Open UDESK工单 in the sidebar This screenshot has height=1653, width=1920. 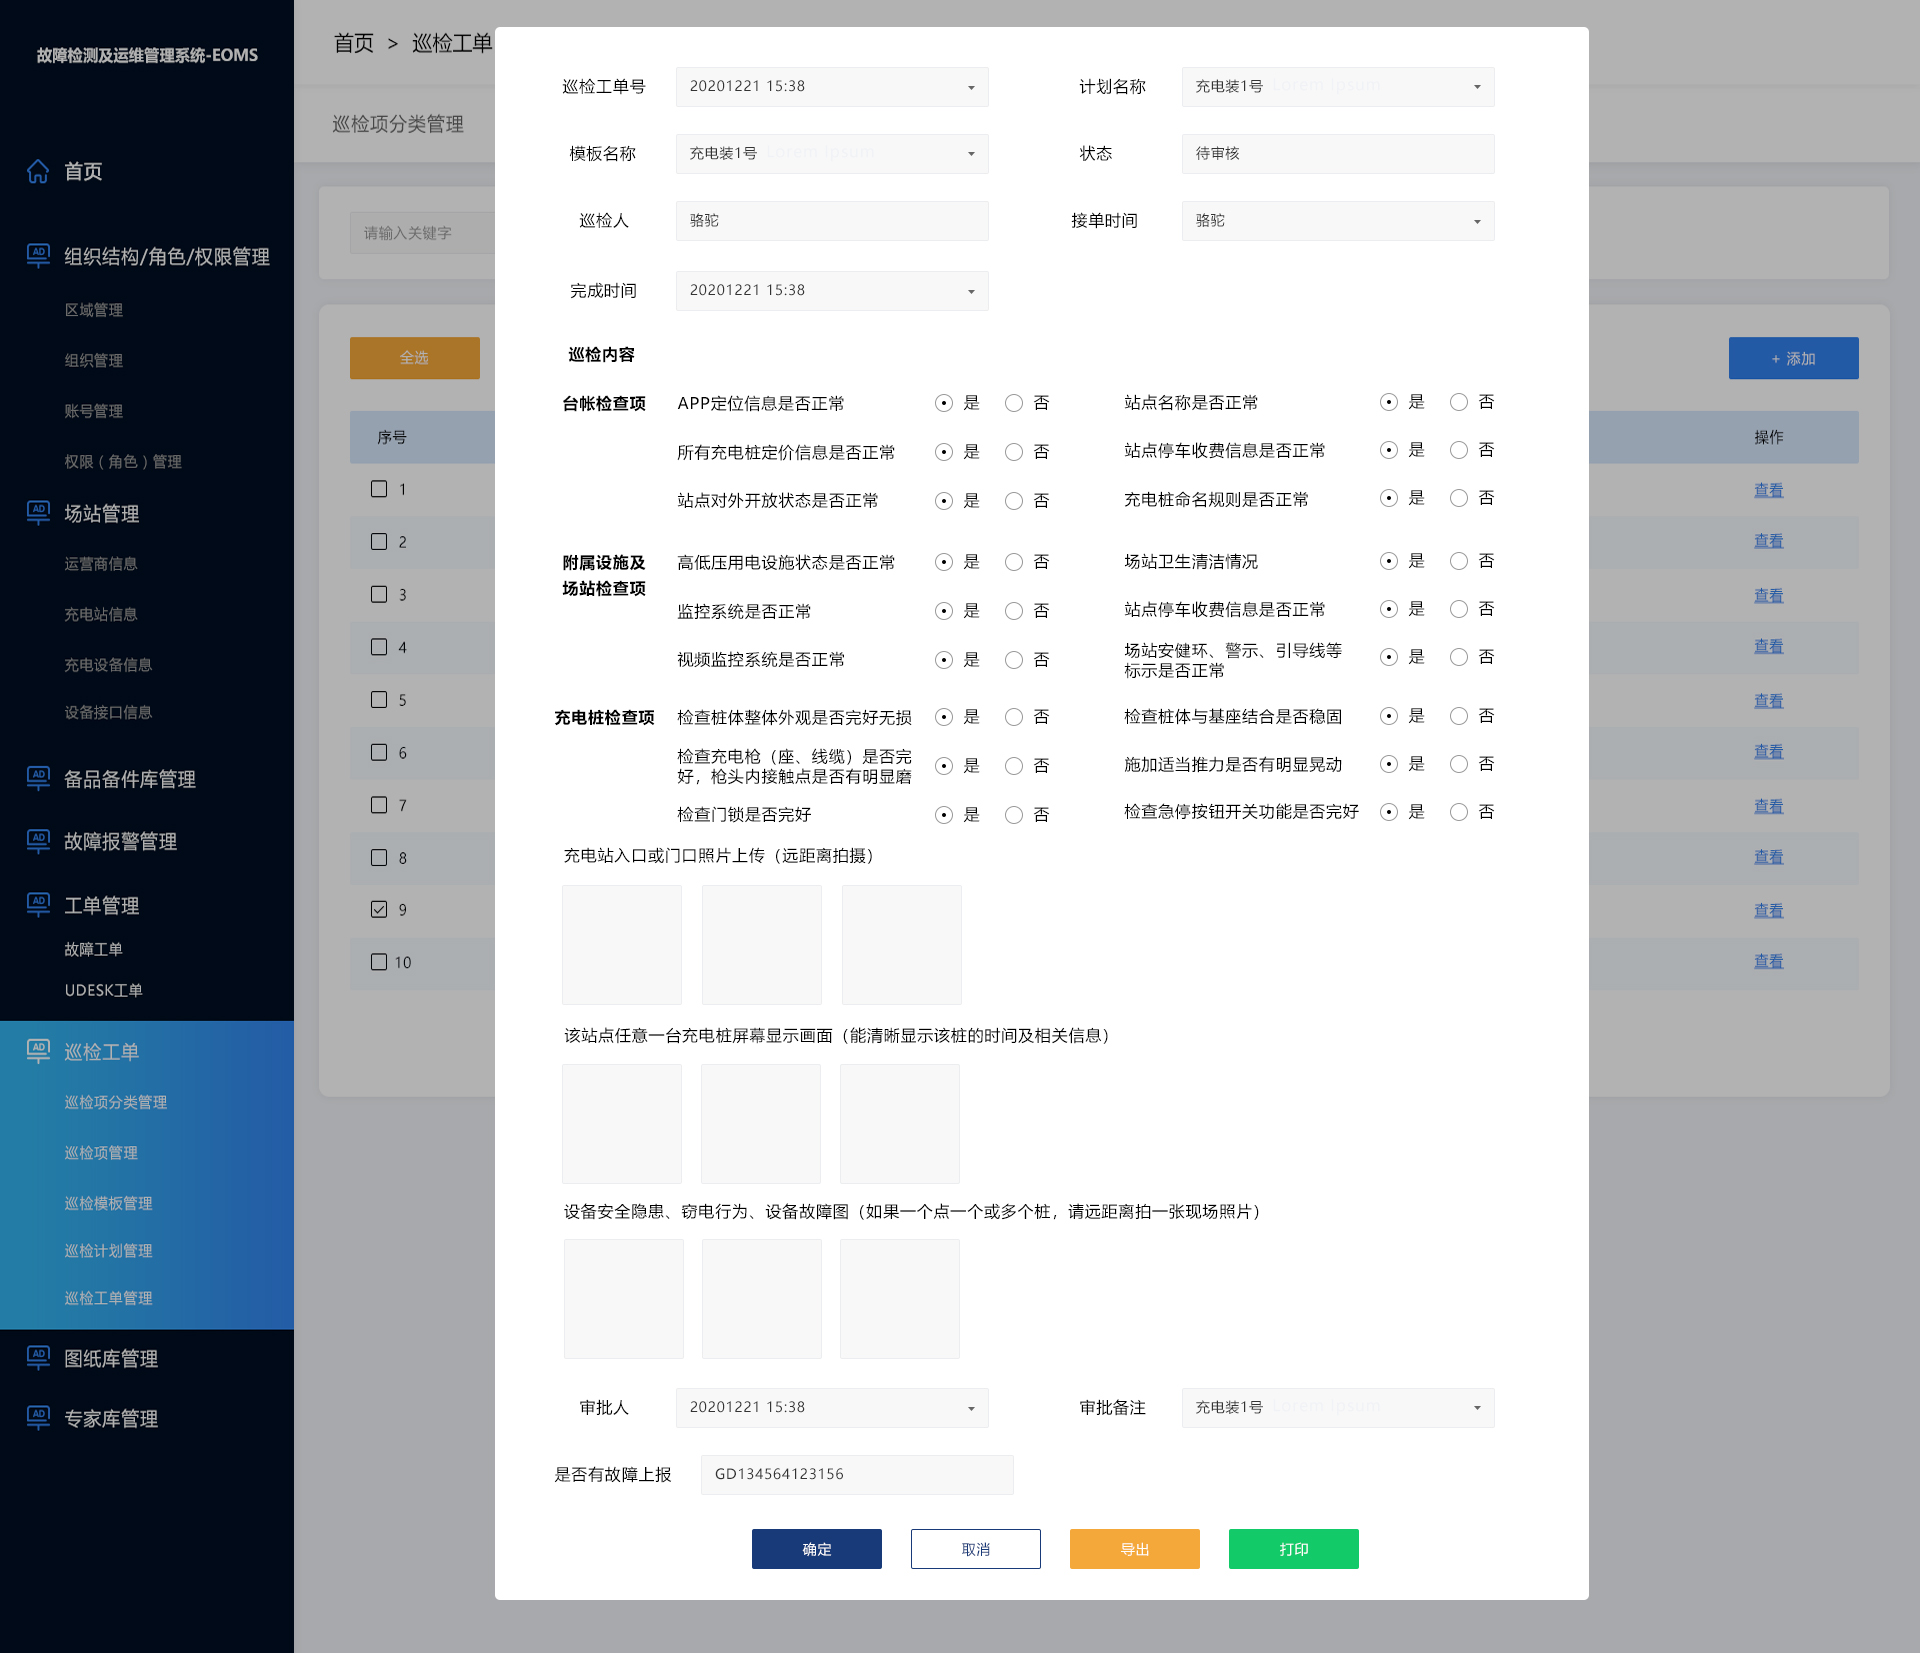pos(104,990)
